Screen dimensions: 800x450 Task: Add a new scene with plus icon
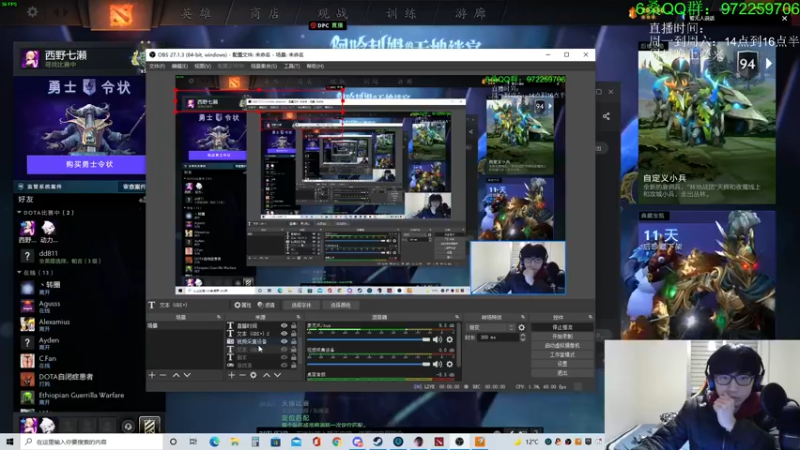[152, 375]
